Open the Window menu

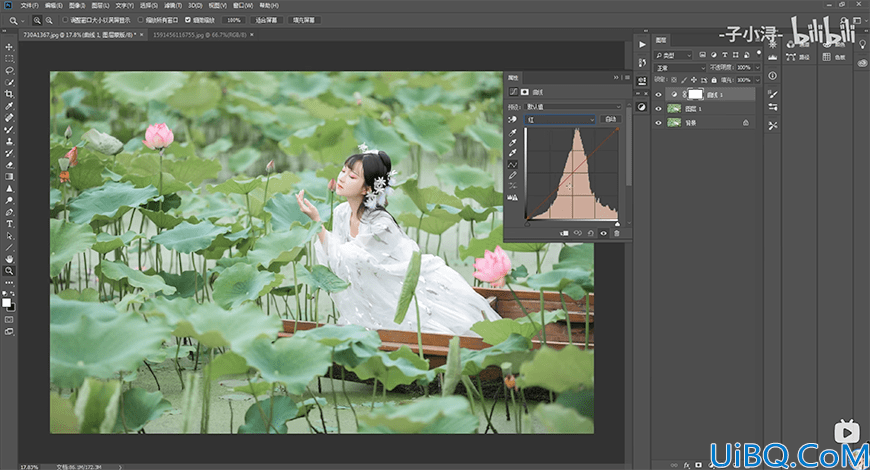point(242,6)
